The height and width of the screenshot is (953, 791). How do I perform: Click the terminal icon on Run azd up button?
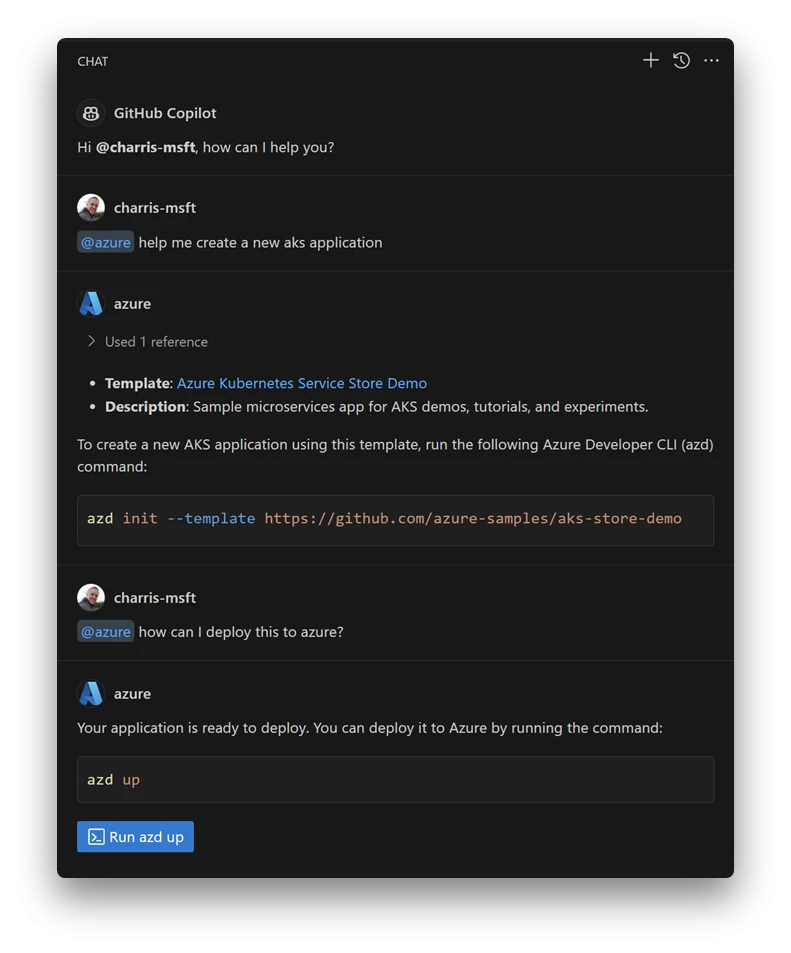[x=96, y=837]
